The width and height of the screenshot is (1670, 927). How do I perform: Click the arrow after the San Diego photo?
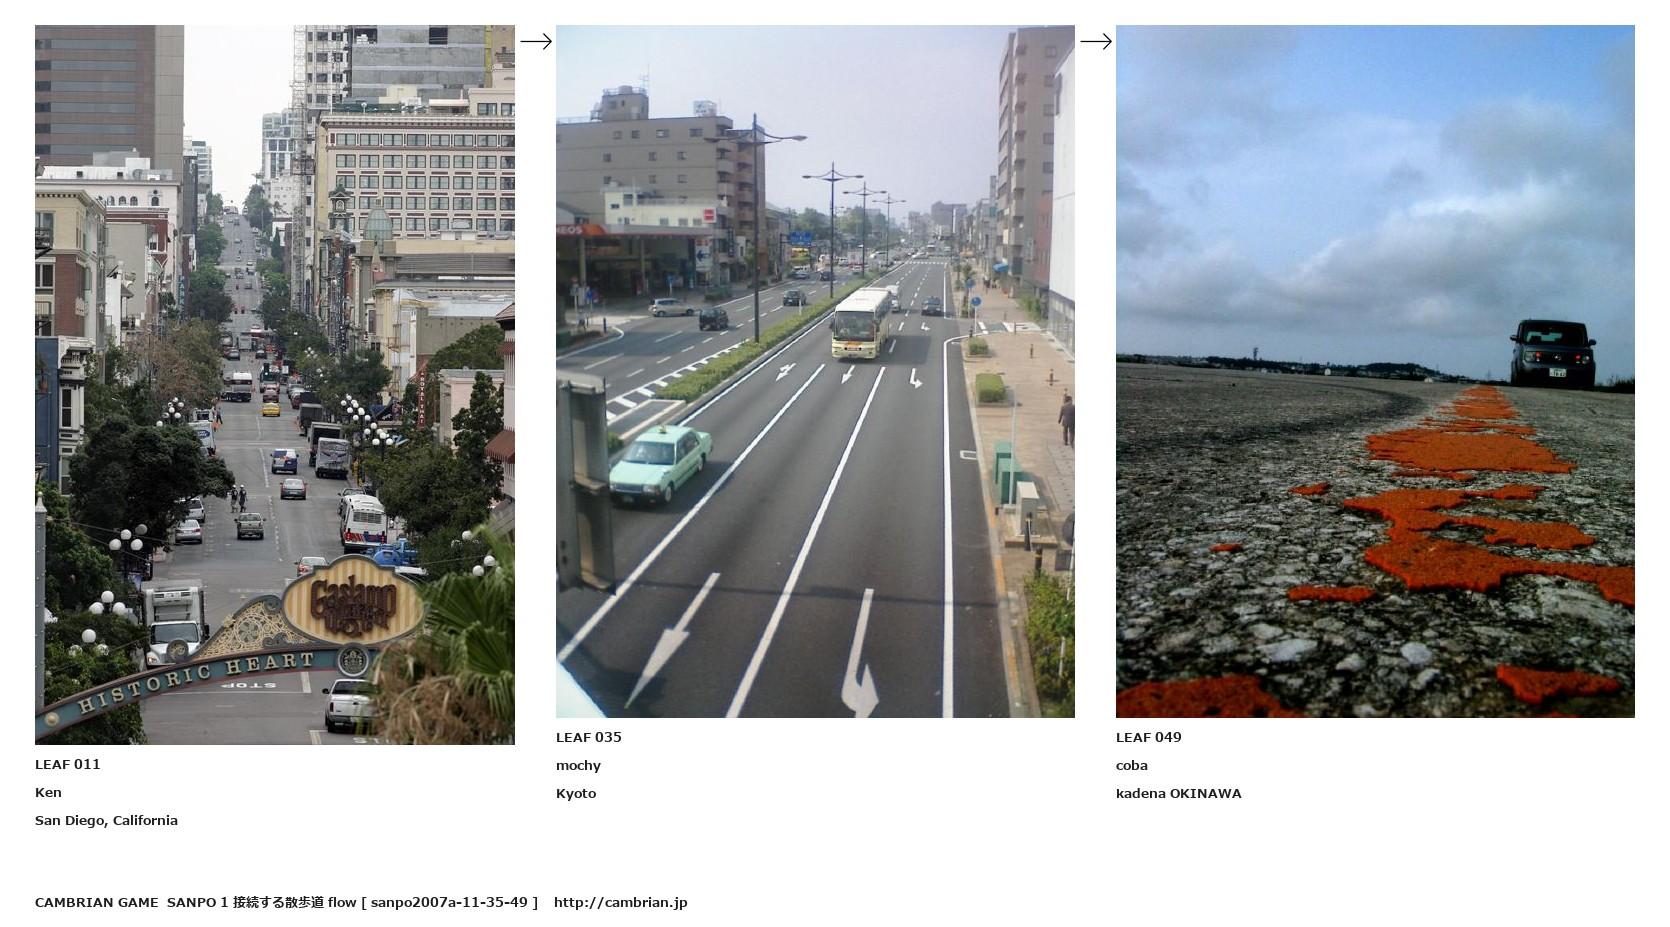536,41
